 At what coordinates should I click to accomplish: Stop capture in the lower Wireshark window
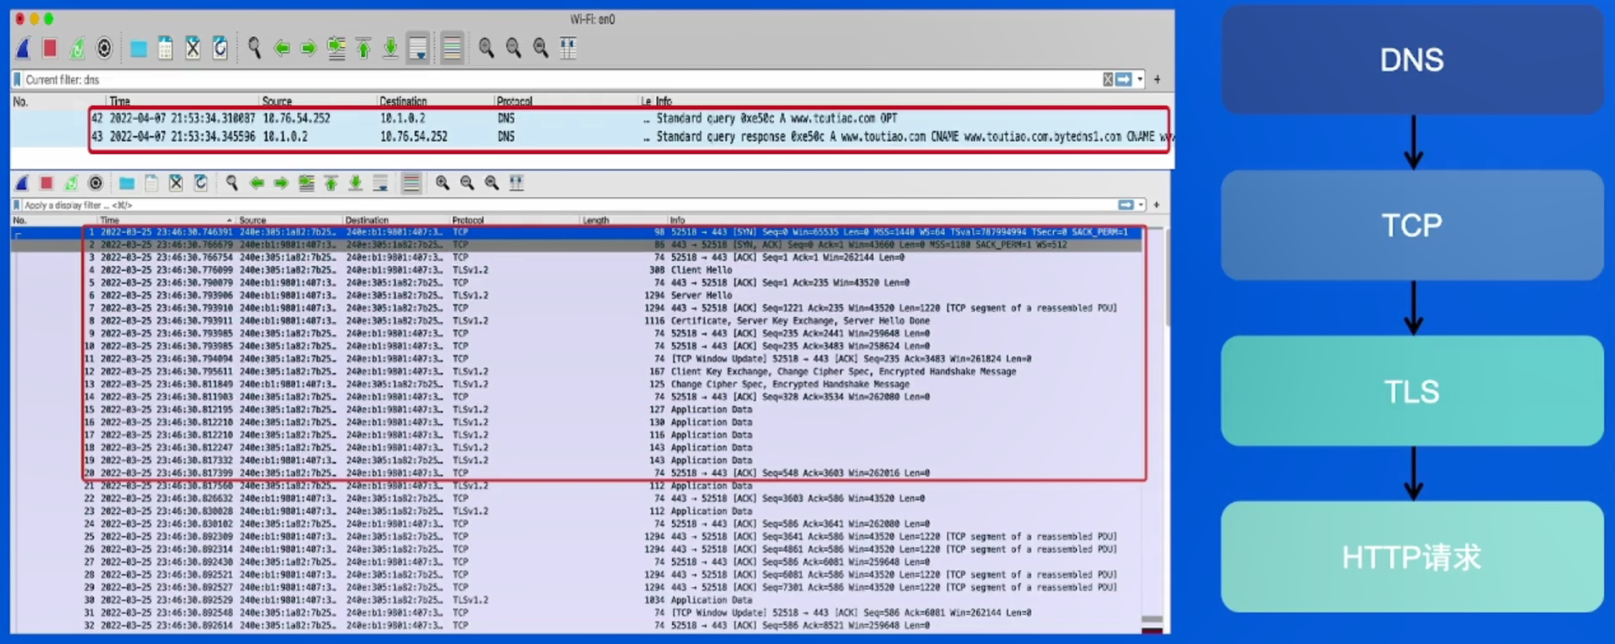click(x=46, y=183)
